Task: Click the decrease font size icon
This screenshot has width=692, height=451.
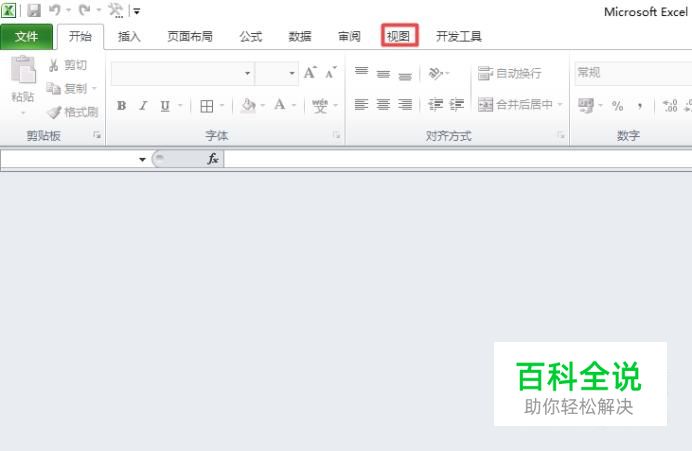Action: click(x=331, y=73)
